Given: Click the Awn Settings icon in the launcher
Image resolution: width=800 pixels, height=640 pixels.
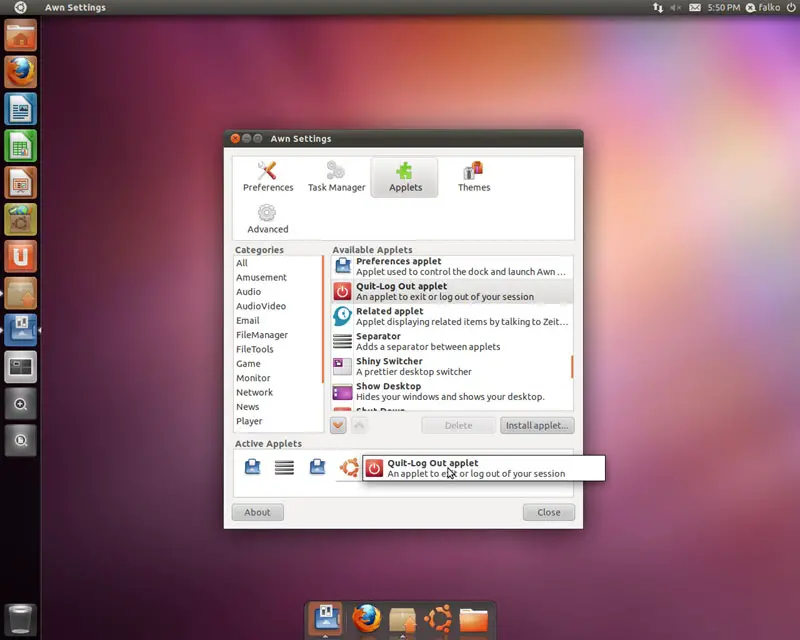Looking at the screenshot, I should click(20, 330).
